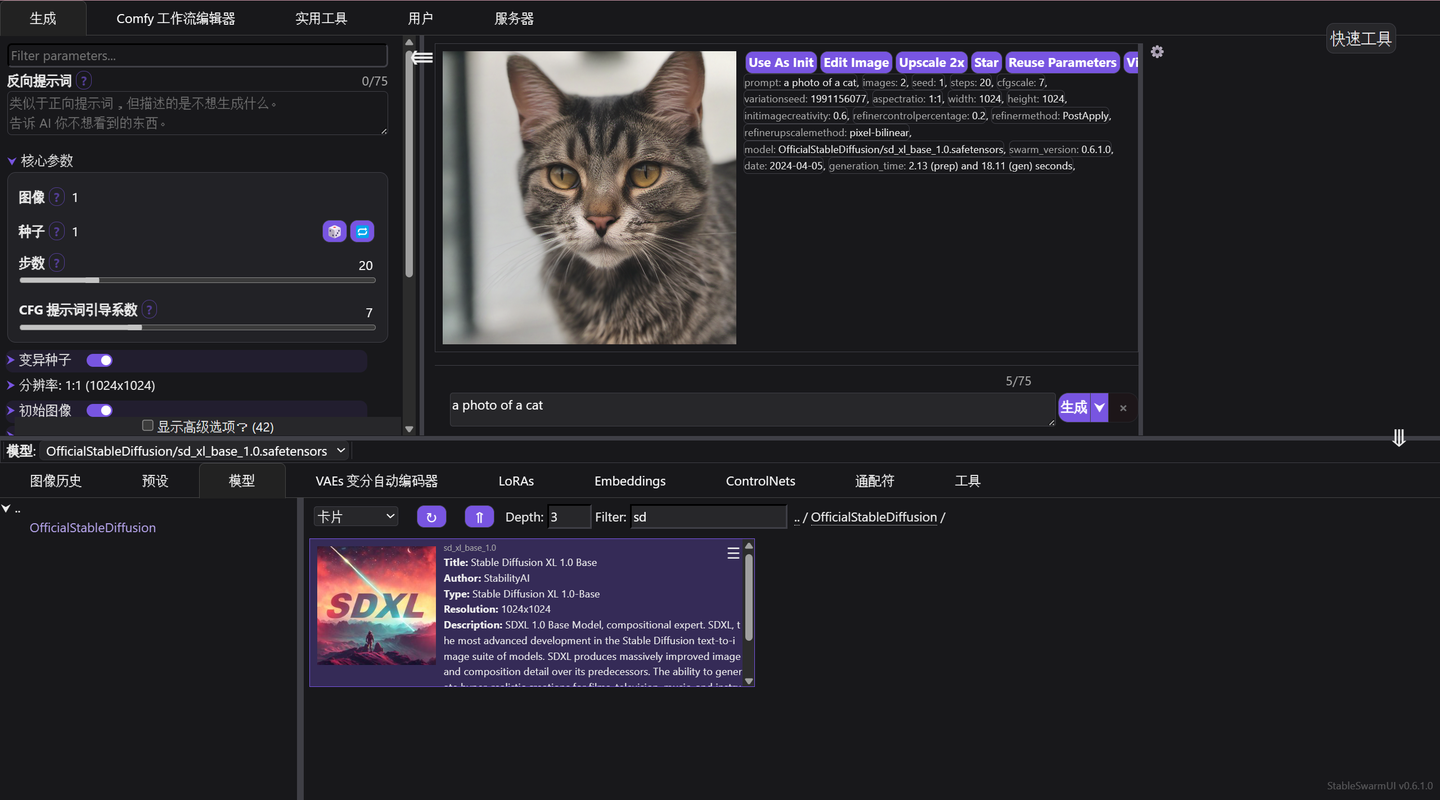Toggle the 变异种子 switch
1440x800 pixels.
tap(99, 360)
